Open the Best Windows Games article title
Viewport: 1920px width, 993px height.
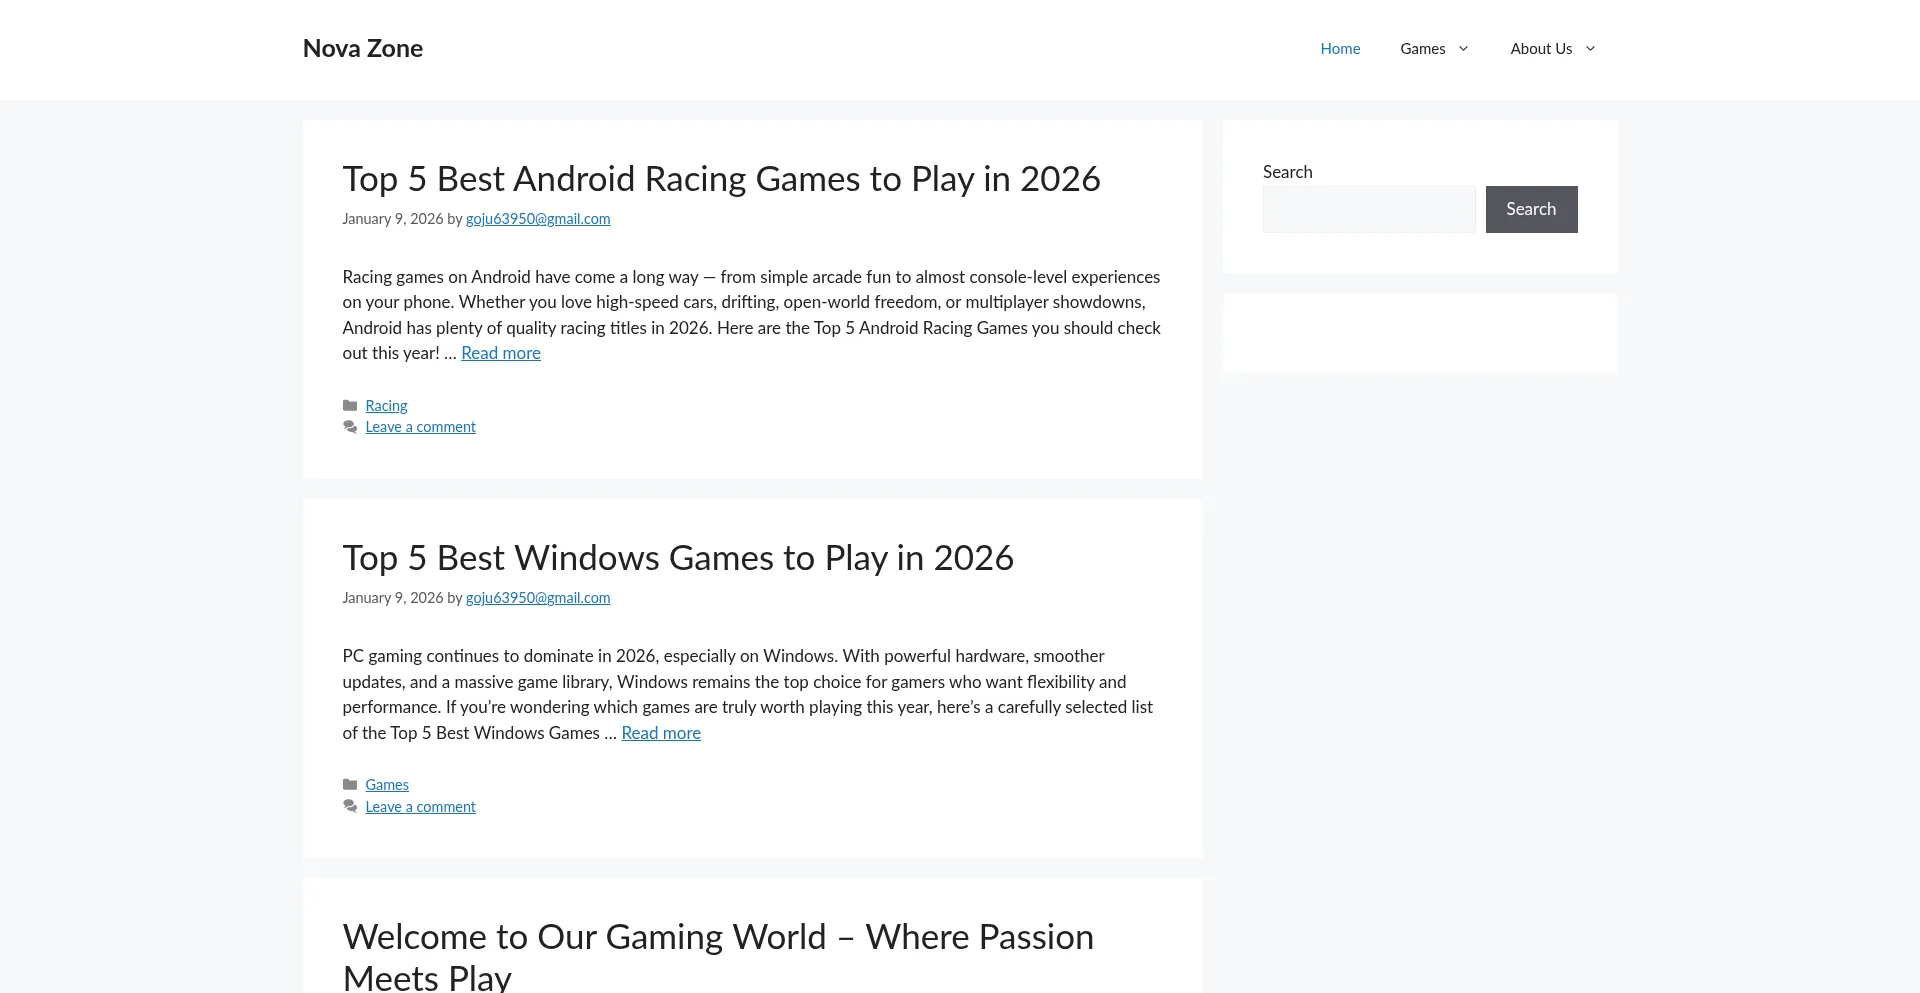677,558
